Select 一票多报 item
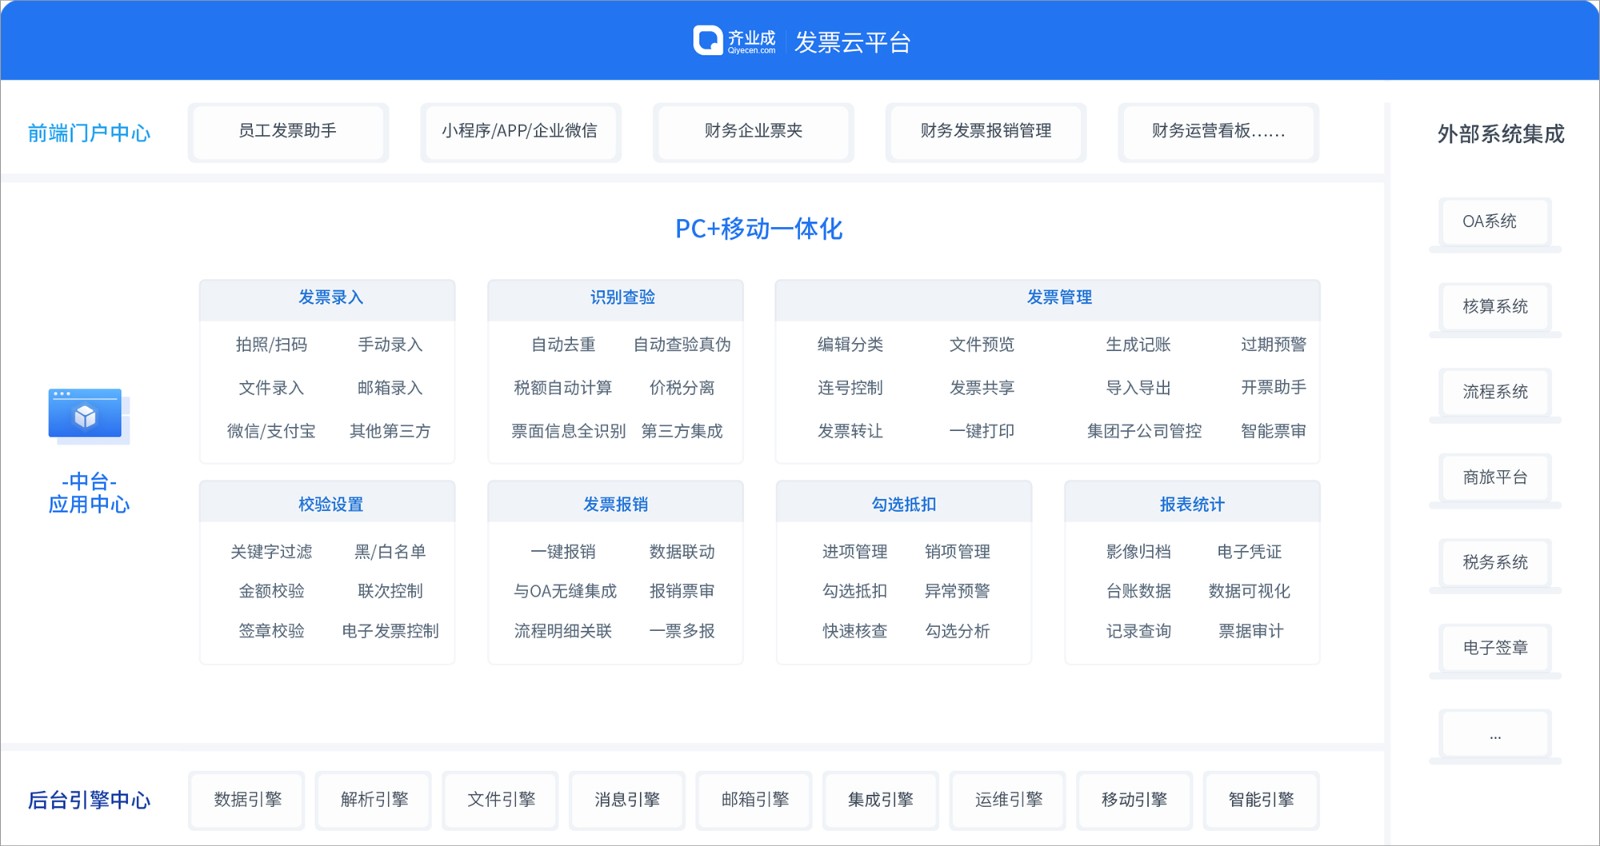Viewport: 1600px width, 846px height. point(682,631)
